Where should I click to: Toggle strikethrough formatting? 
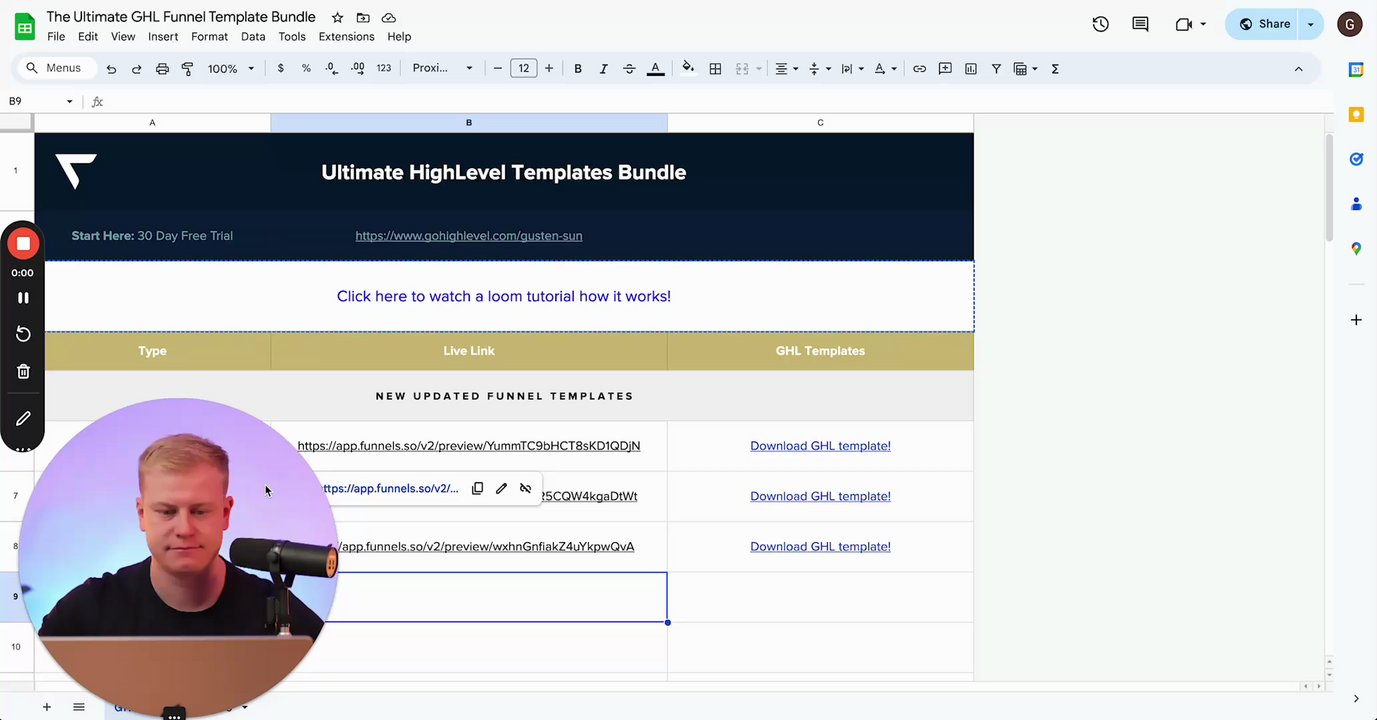click(629, 69)
